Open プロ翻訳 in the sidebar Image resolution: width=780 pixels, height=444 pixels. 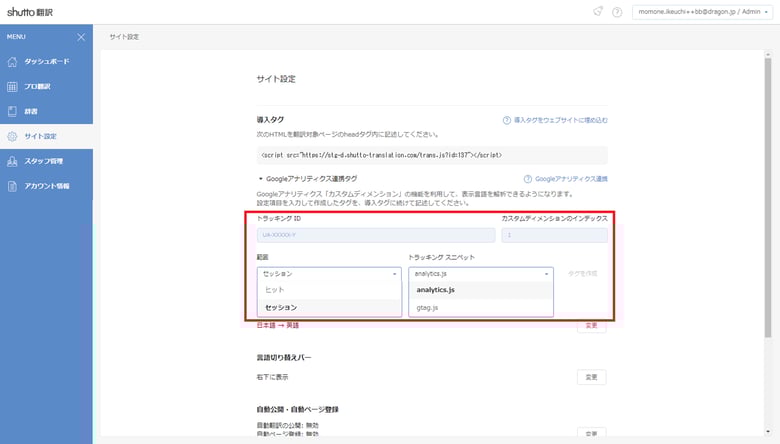[x=46, y=87]
